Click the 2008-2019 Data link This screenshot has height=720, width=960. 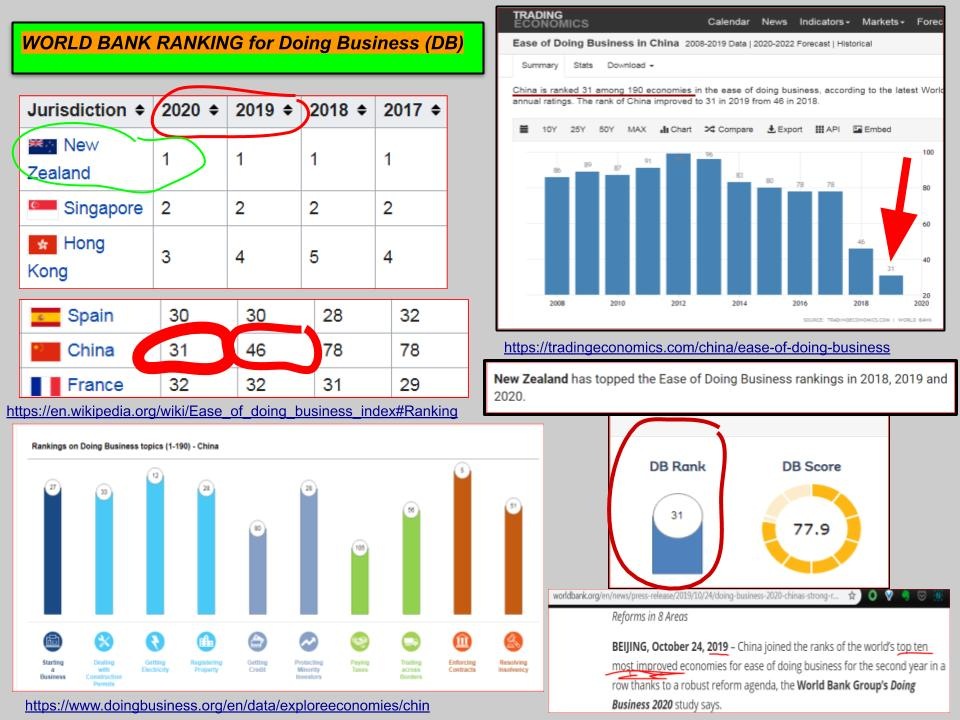[717, 44]
